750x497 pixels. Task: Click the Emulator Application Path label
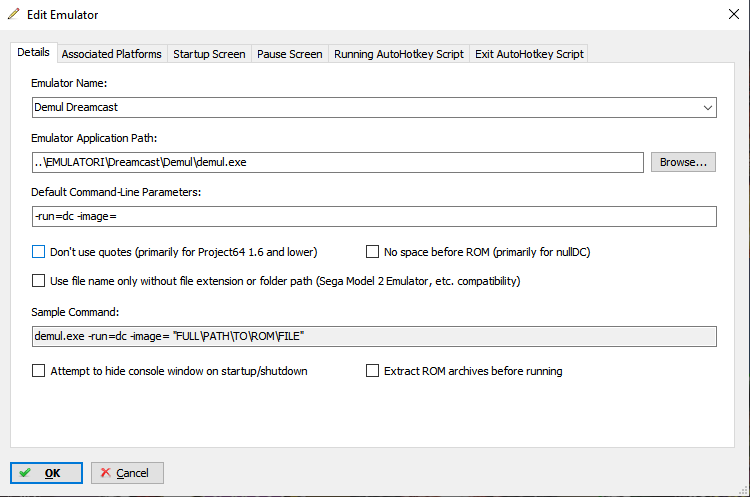(94, 138)
